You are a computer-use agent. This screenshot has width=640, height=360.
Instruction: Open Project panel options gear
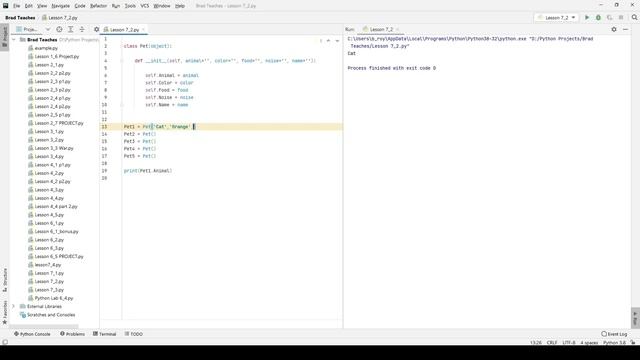pyautogui.click(x=96, y=29)
